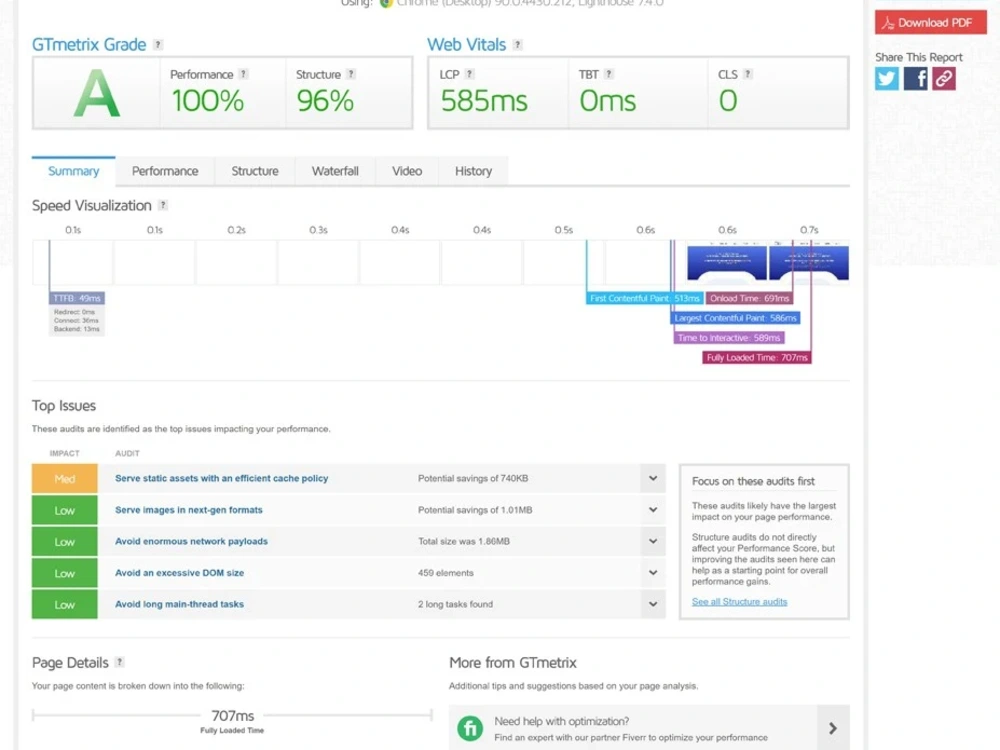This screenshot has width=1000, height=750.
Task: Click 'Total size was 1.86MB' text
Action: [464, 541]
